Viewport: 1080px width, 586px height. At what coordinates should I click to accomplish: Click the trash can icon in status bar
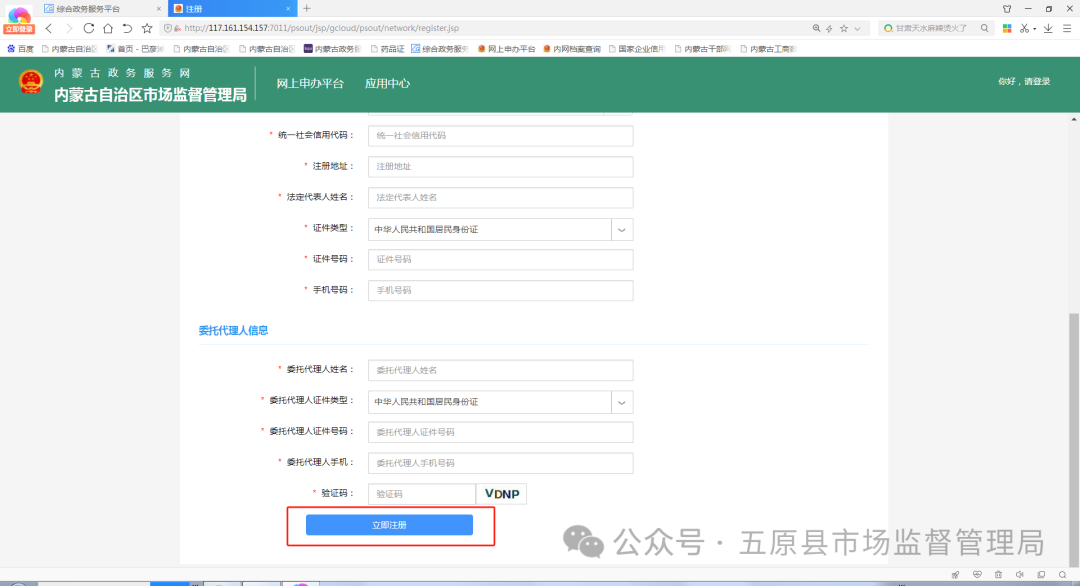[x=998, y=574]
